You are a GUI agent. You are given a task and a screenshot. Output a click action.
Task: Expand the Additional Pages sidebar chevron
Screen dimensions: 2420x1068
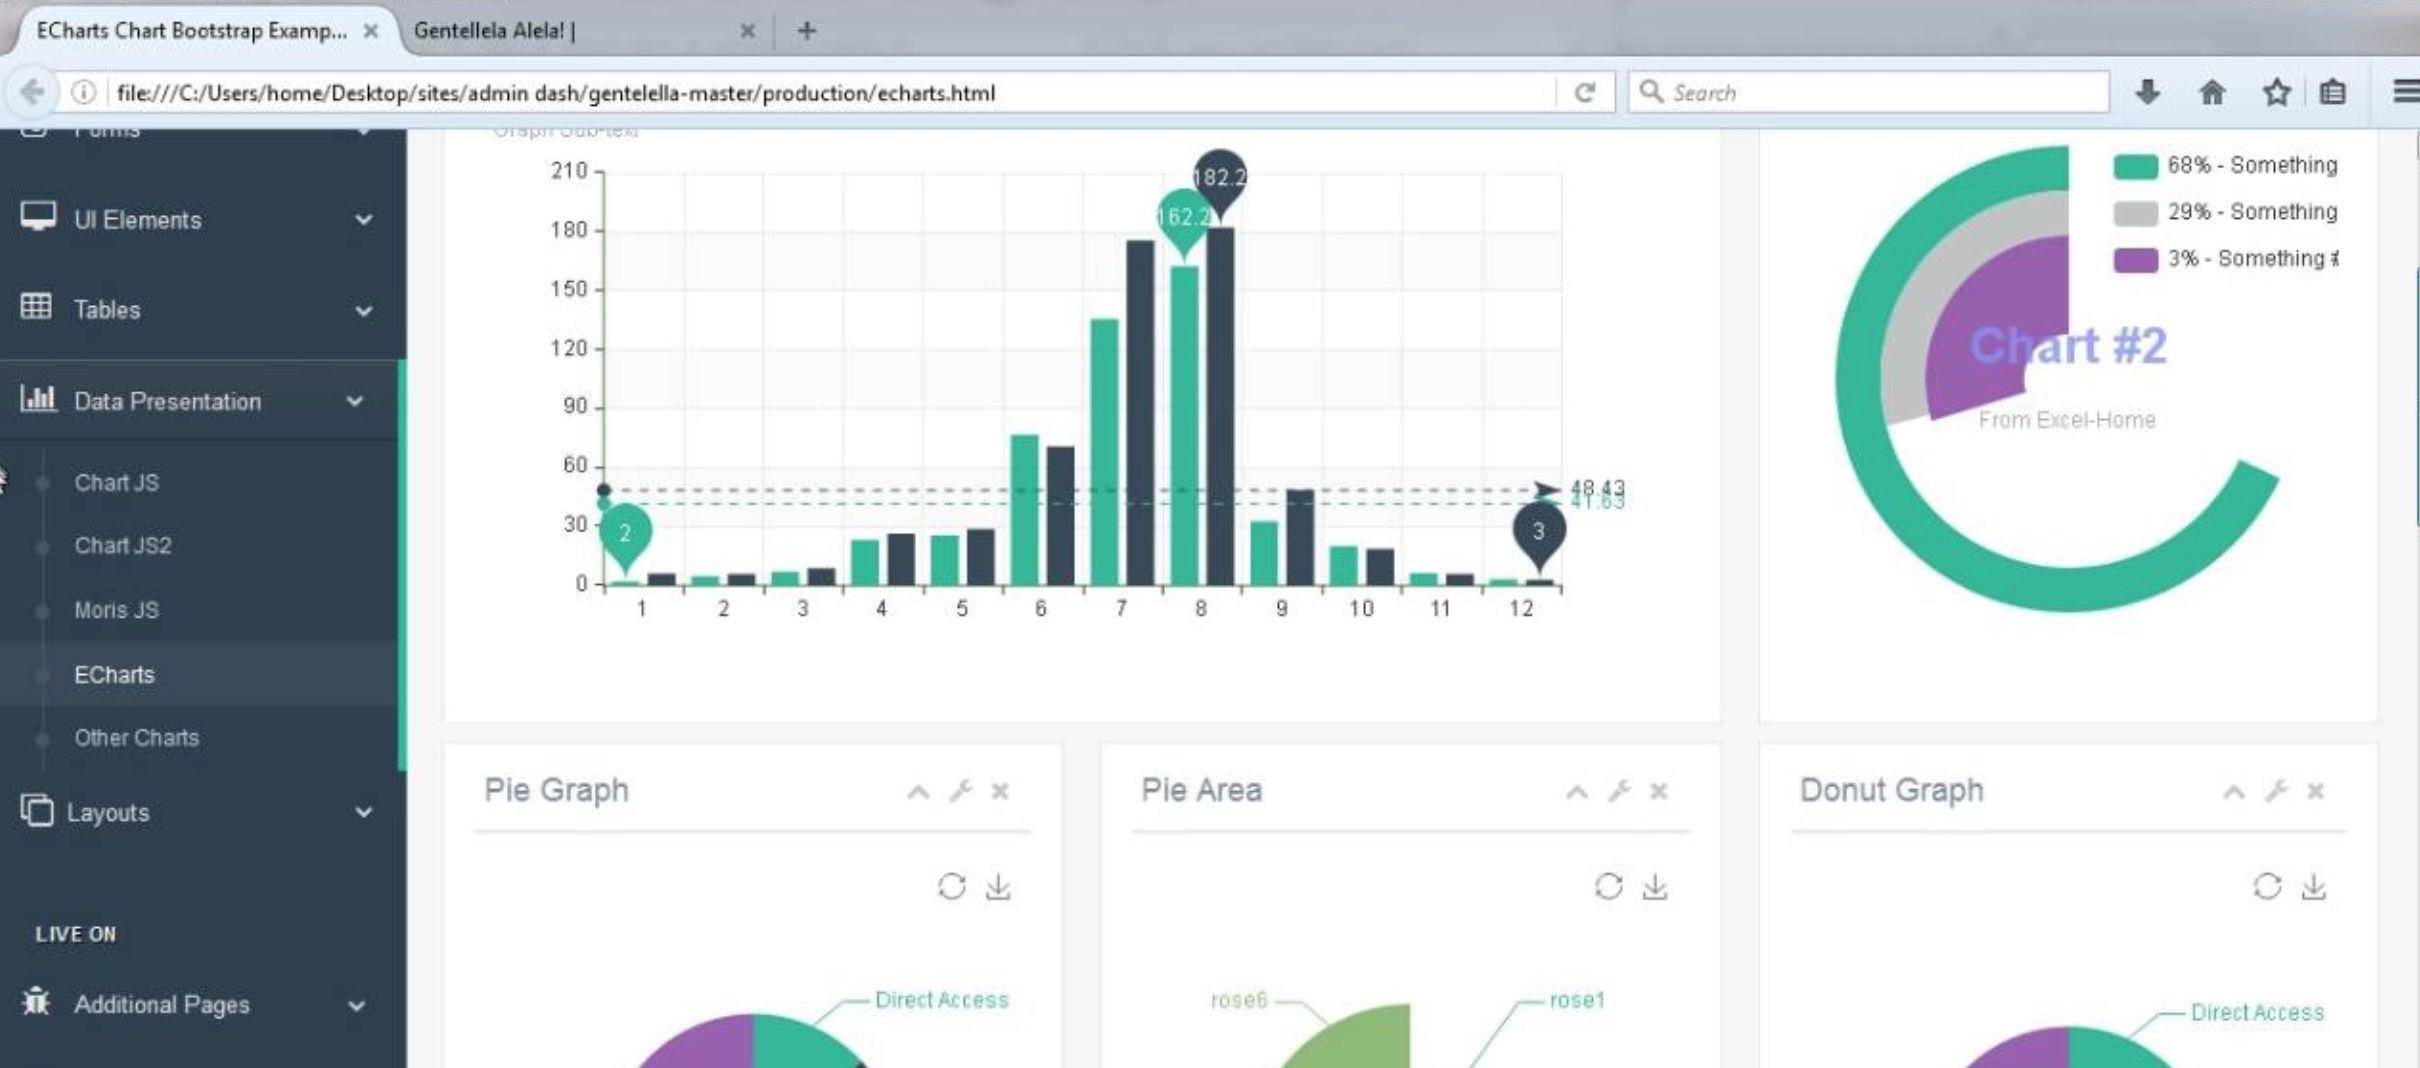(x=356, y=1005)
